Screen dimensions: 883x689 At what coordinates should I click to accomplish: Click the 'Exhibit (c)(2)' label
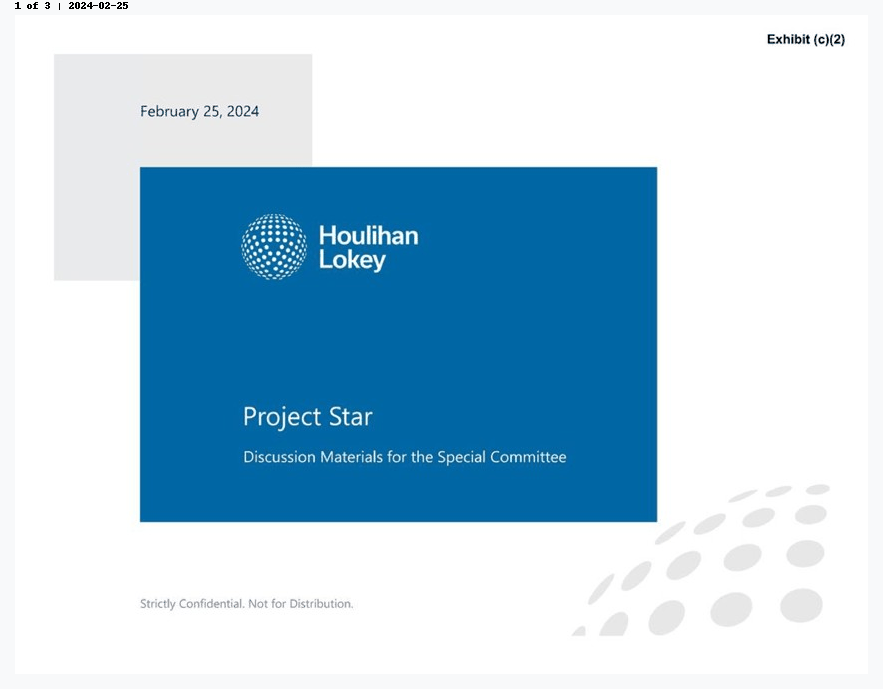pos(806,39)
